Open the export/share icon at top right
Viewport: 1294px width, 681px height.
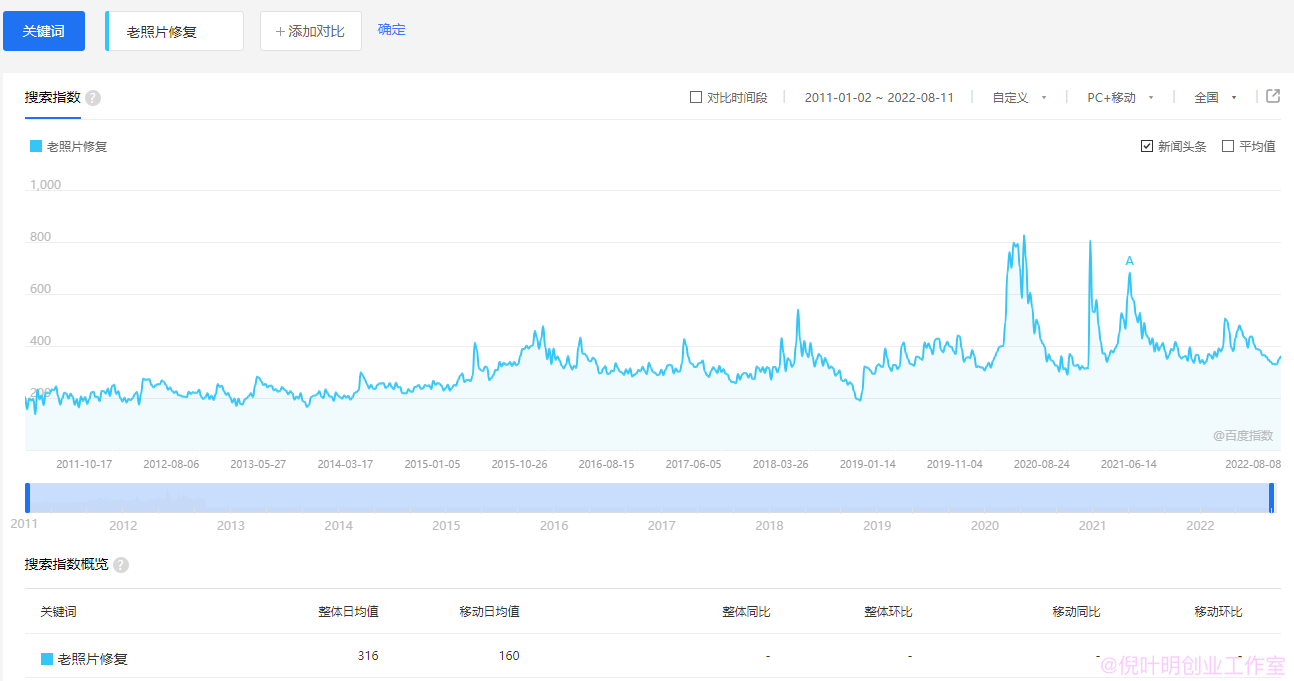tap(1272, 96)
